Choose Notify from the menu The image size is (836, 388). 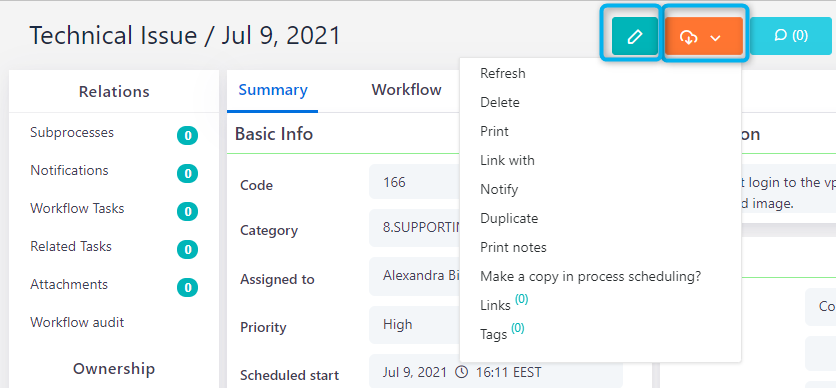pos(499,190)
